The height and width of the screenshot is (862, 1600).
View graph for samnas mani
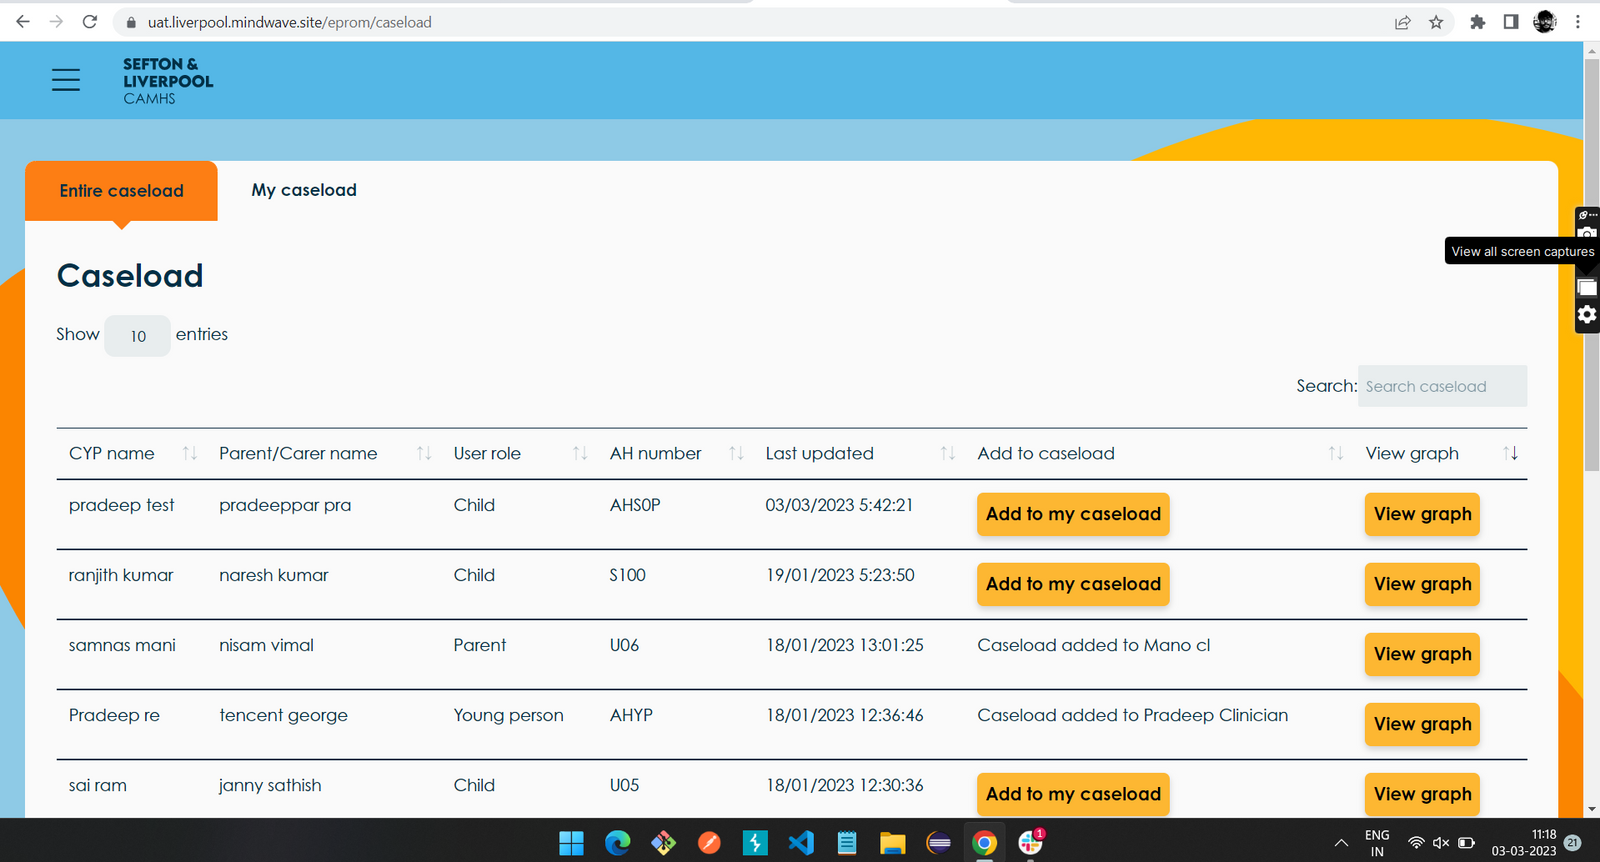[1422, 654]
